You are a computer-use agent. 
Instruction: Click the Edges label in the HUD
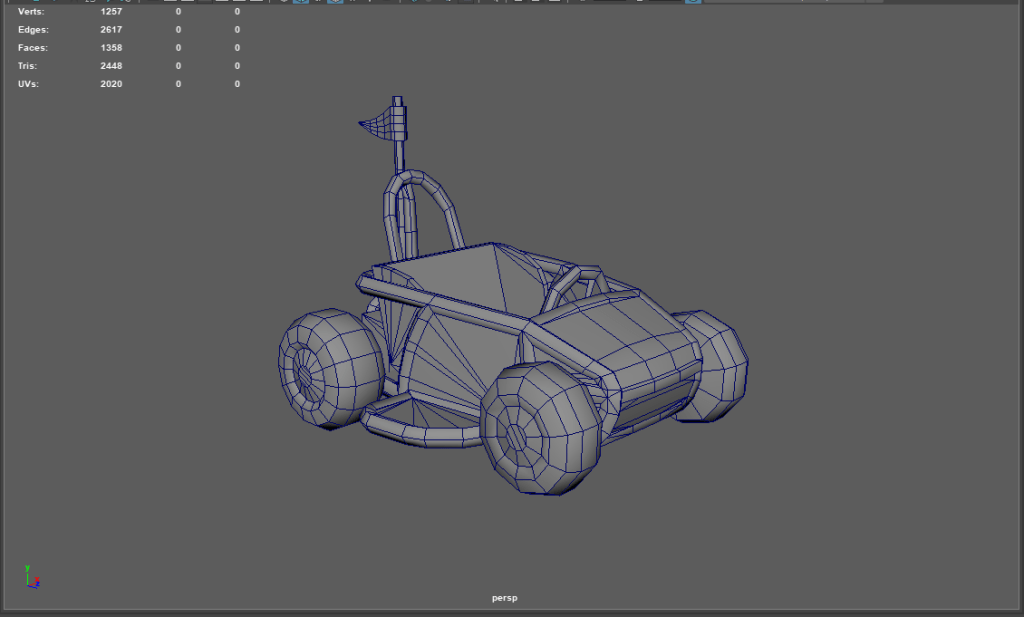32,30
